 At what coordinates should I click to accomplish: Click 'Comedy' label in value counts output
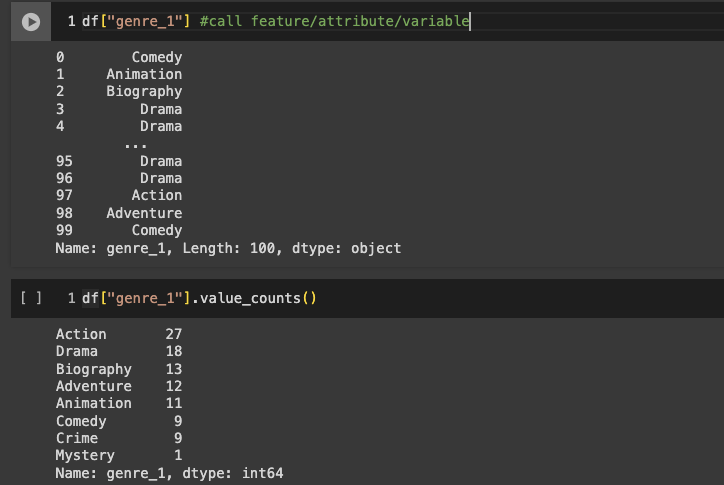pyautogui.click(x=81, y=421)
